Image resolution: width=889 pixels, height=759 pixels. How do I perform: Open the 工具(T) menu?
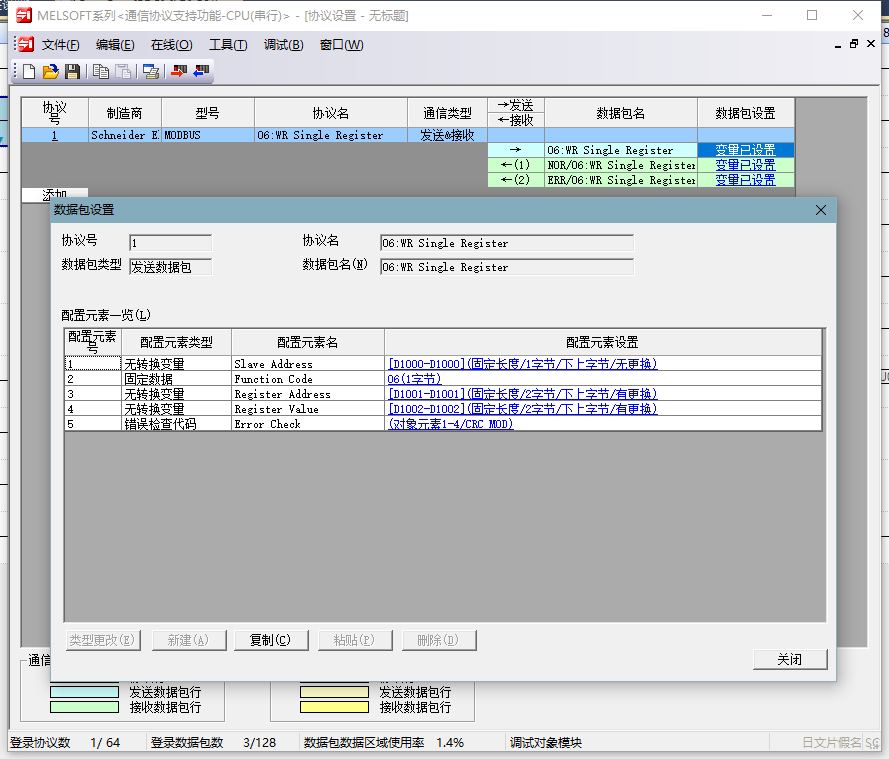227,45
